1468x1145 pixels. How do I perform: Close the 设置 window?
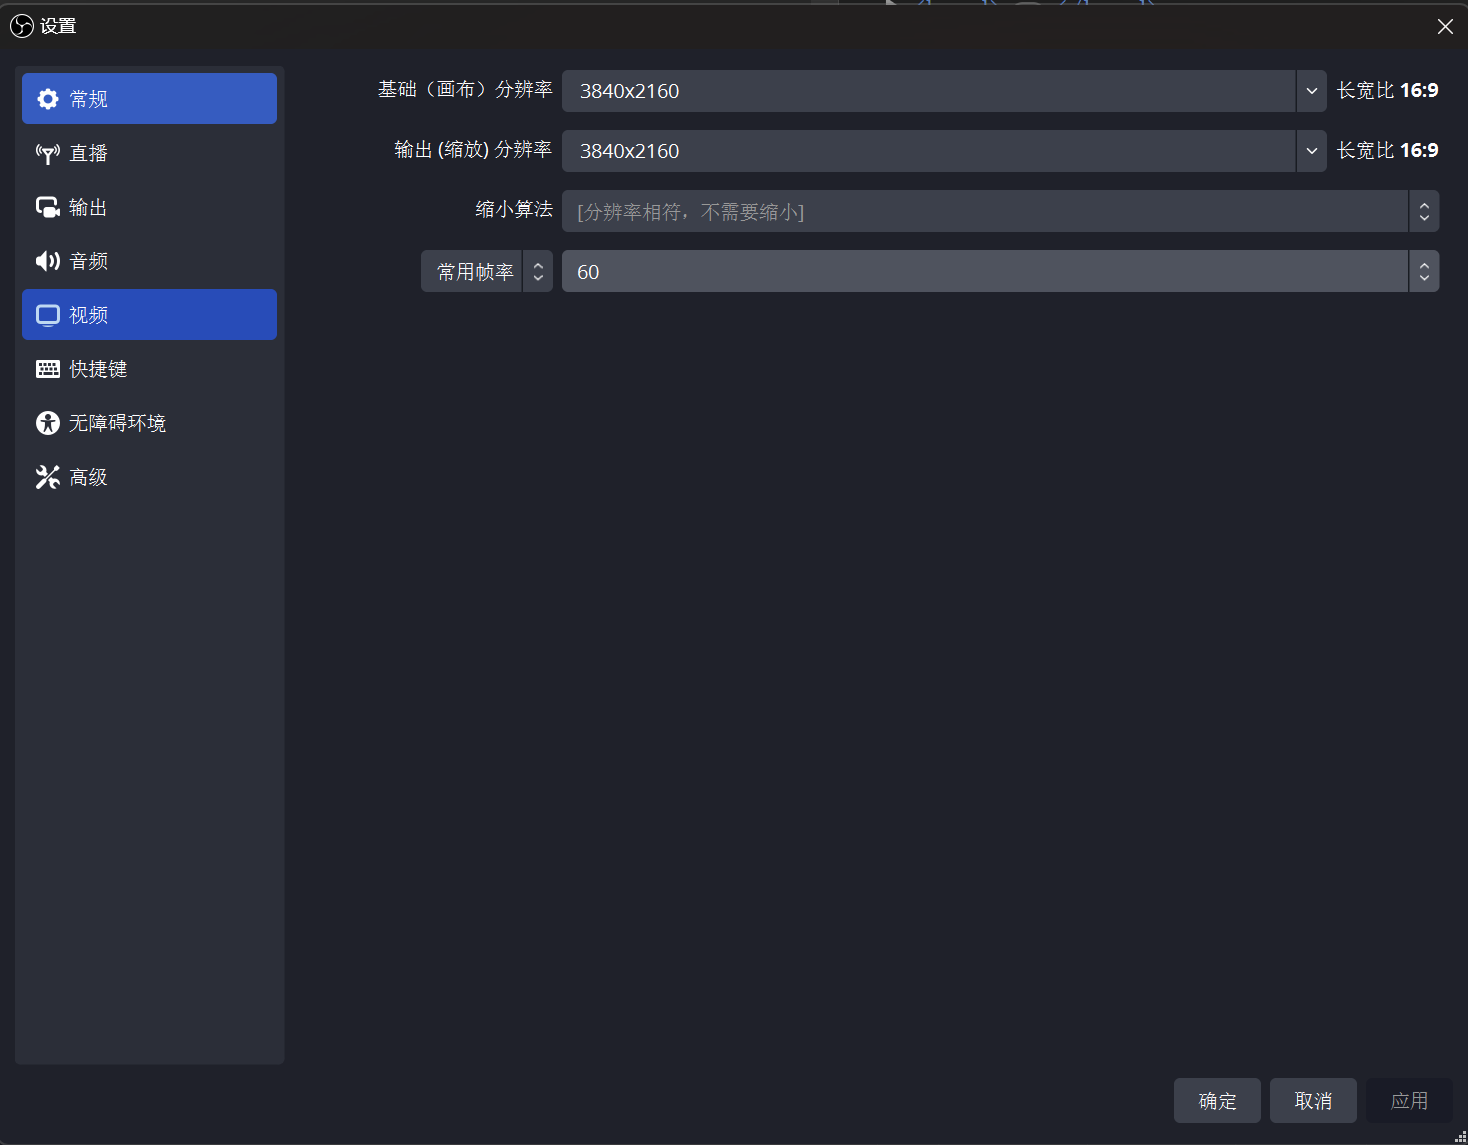coord(1445,26)
